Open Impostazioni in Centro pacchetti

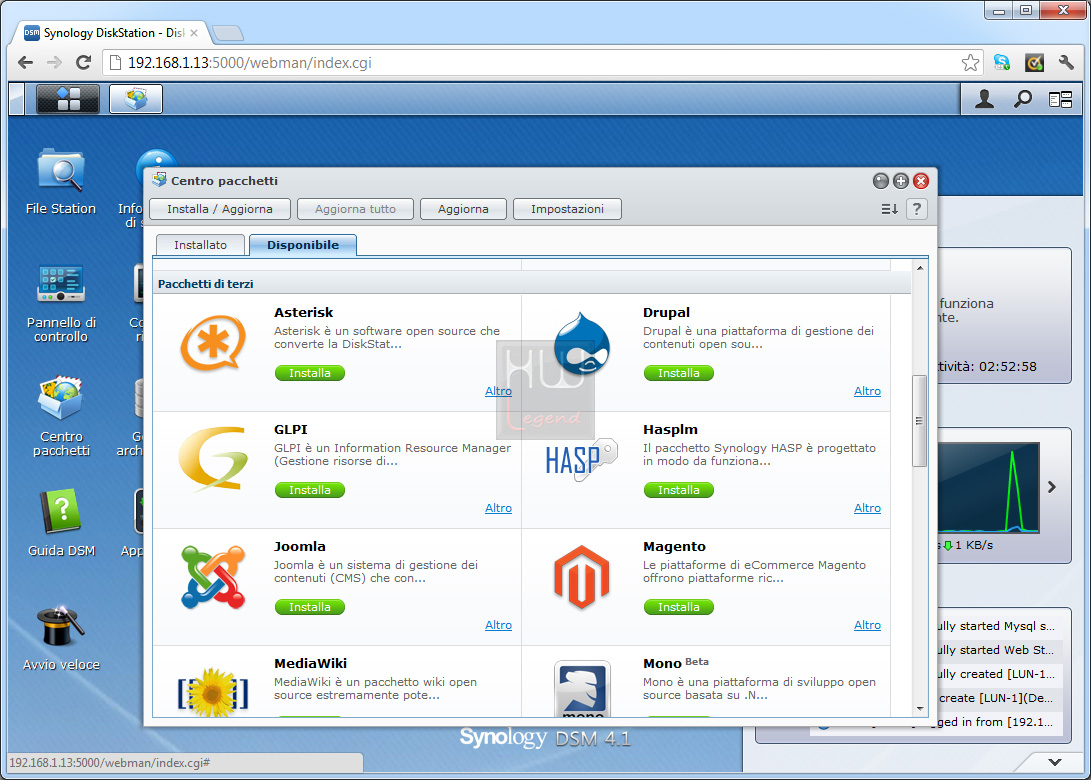point(567,209)
